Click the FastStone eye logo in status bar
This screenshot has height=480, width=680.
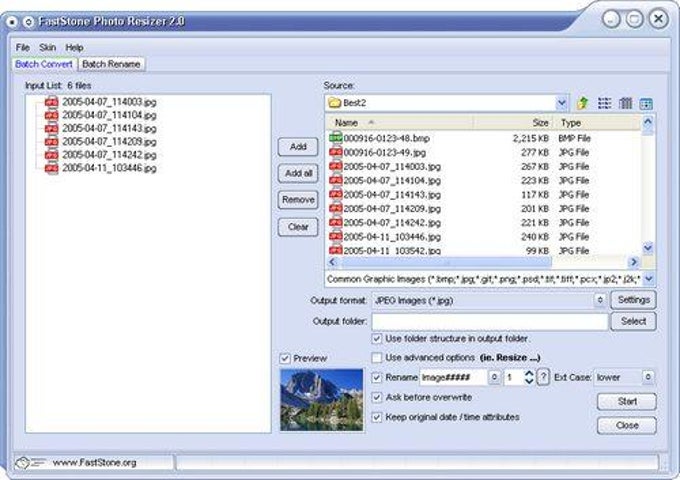tap(26, 463)
